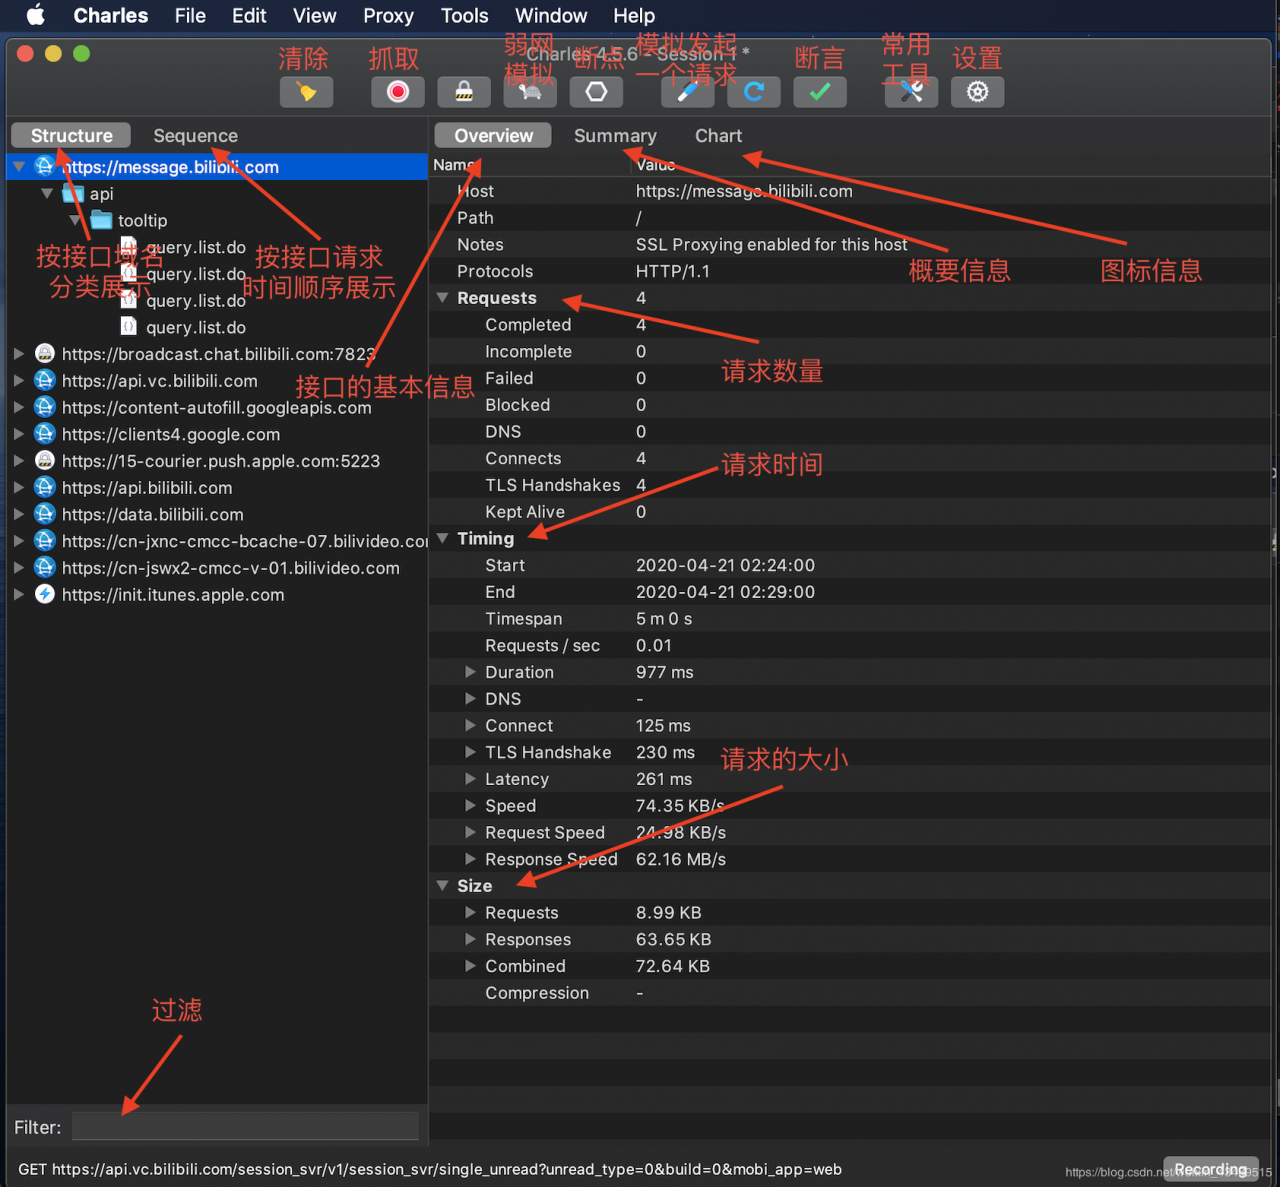Open Compose request pen icon
The width and height of the screenshot is (1280, 1187).
(x=688, y=92)
